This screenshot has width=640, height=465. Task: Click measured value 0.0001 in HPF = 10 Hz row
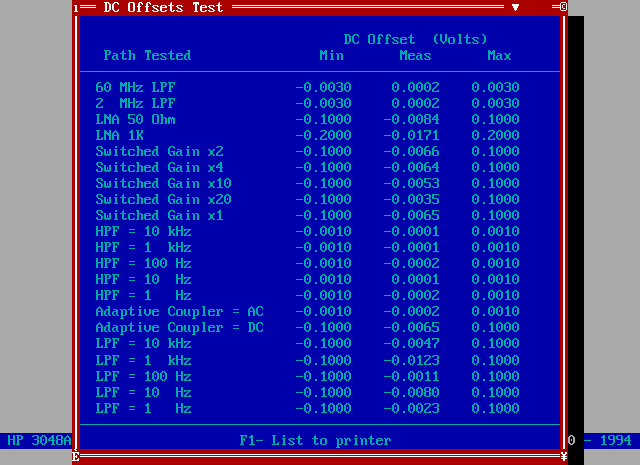[x=416, y=280]
